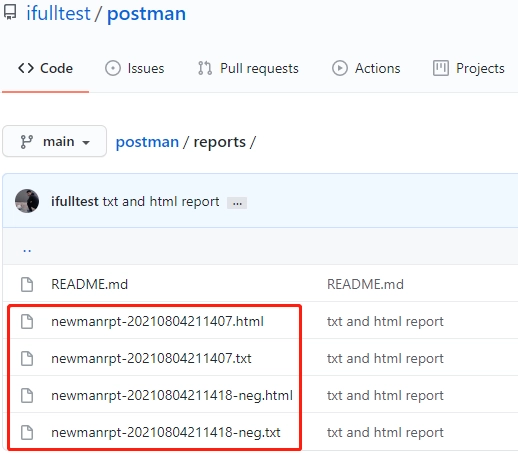The image size is (518, 454).
Task: Click the Code tab angle-brackets icon
Action: (x=26, y=68)
